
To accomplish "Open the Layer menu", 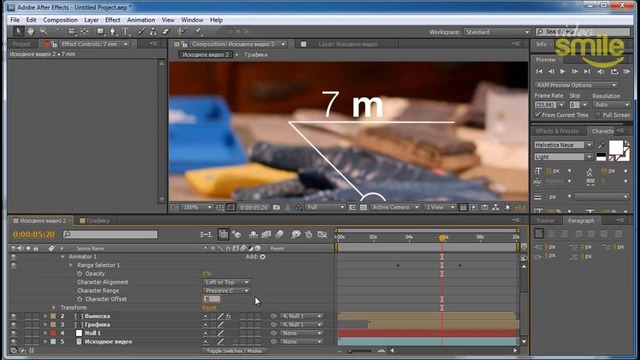I will click(91, 20).
